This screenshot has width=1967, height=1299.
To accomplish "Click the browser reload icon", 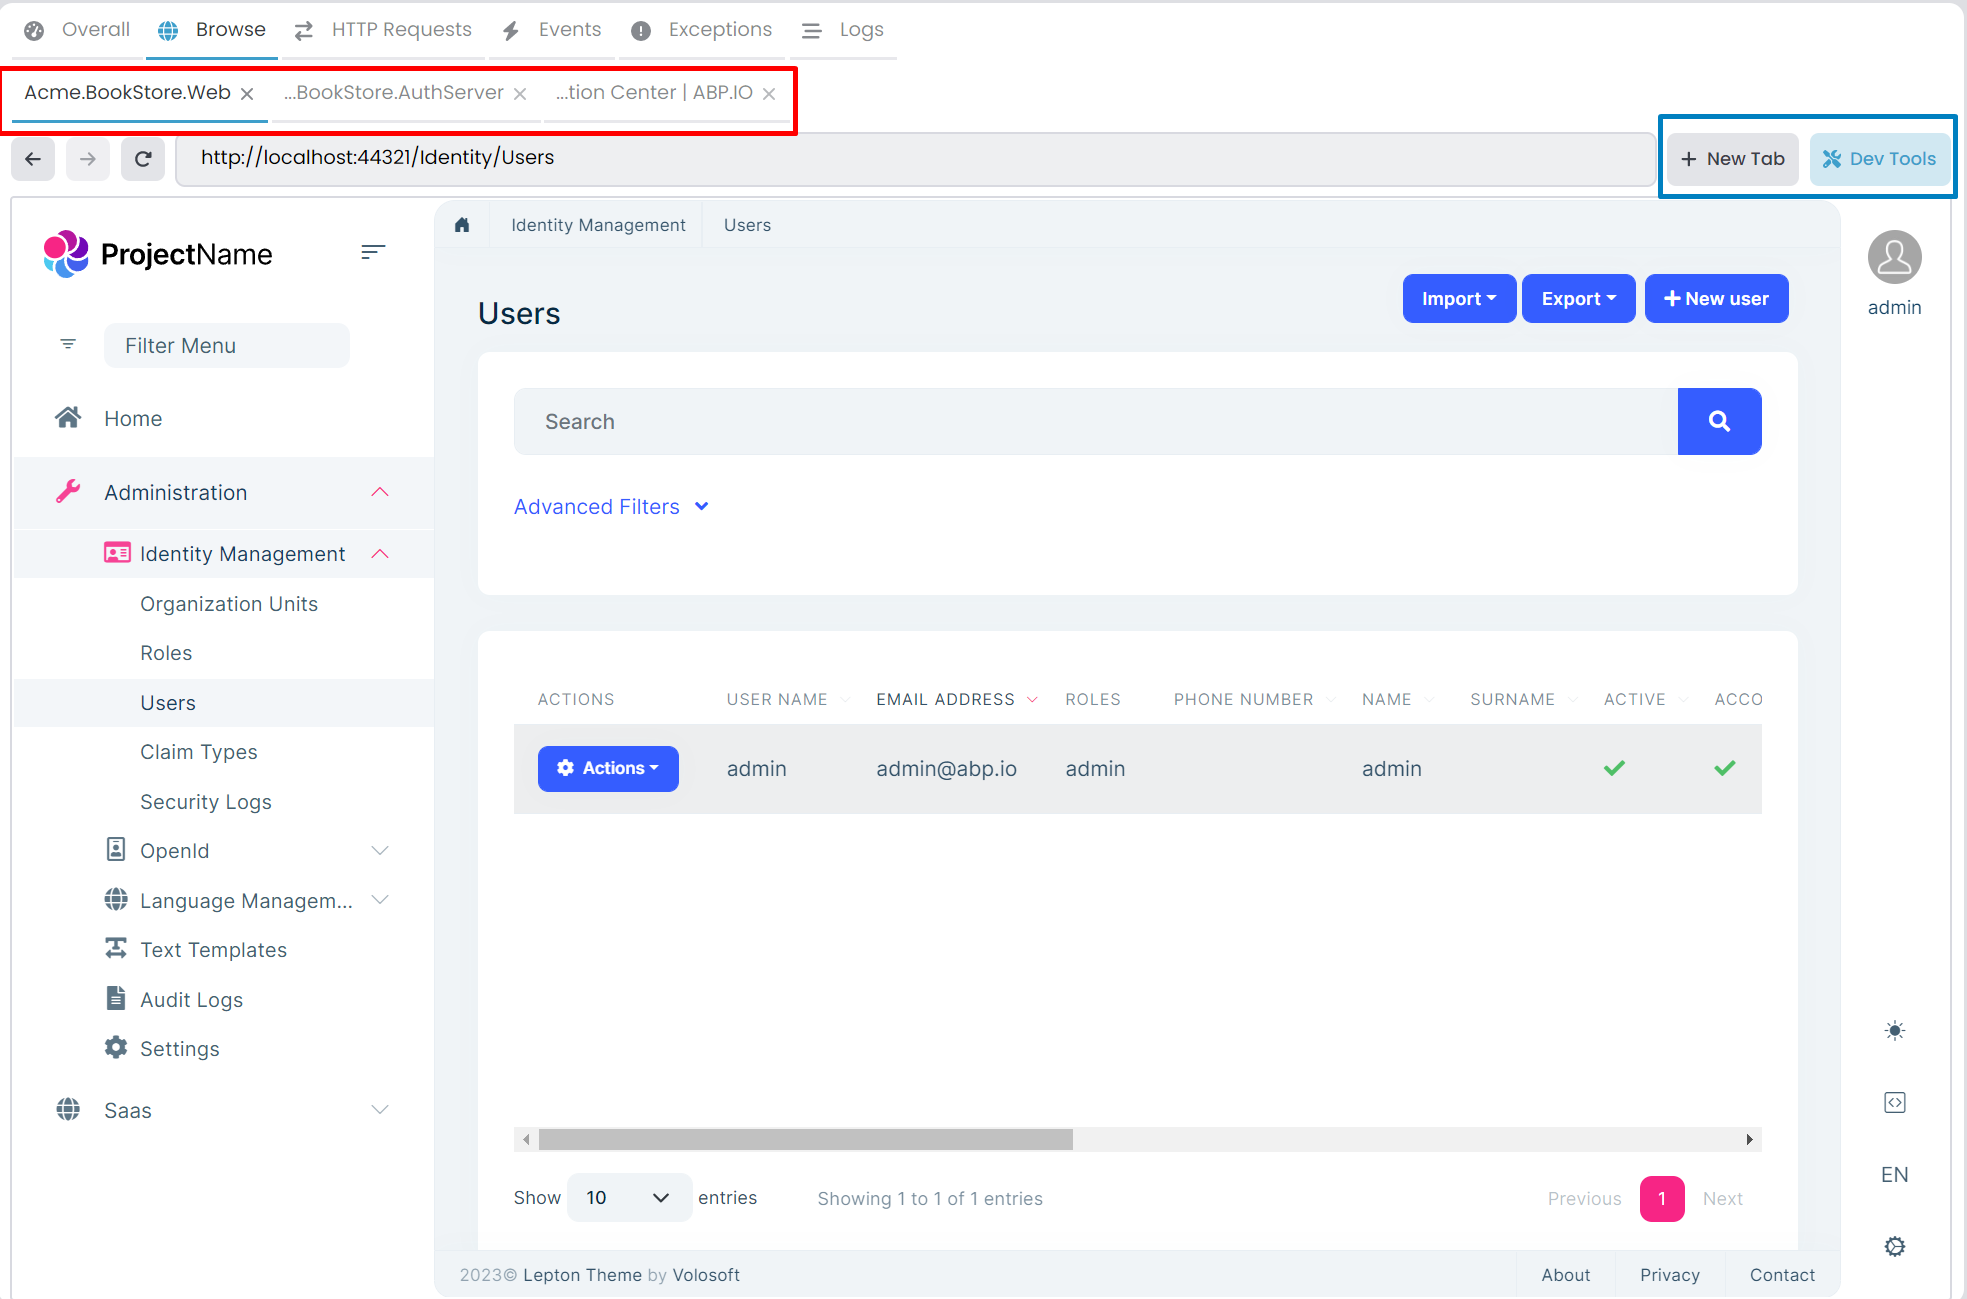I will click(x=143, y=159).
